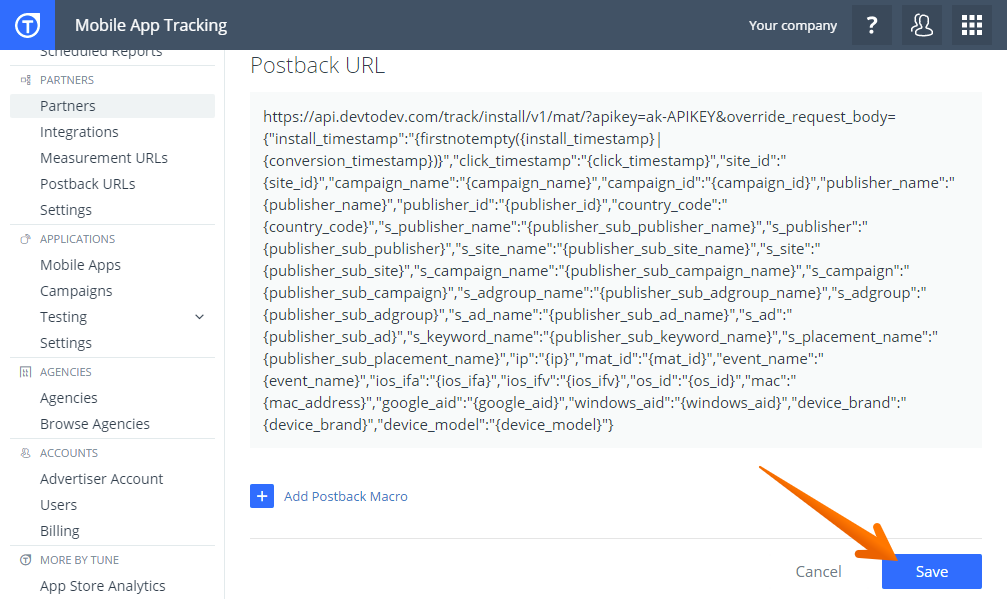
Task: Click inside the Postback URL text area
Action: click(x=615, y=270)
